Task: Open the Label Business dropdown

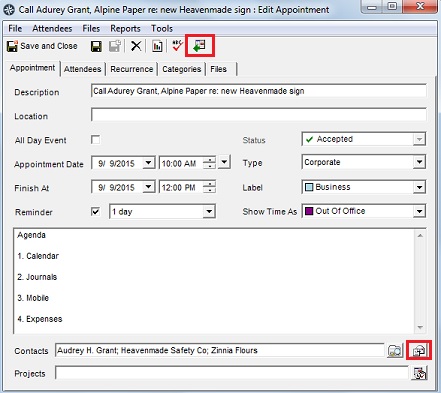Action: coord(419,187)
